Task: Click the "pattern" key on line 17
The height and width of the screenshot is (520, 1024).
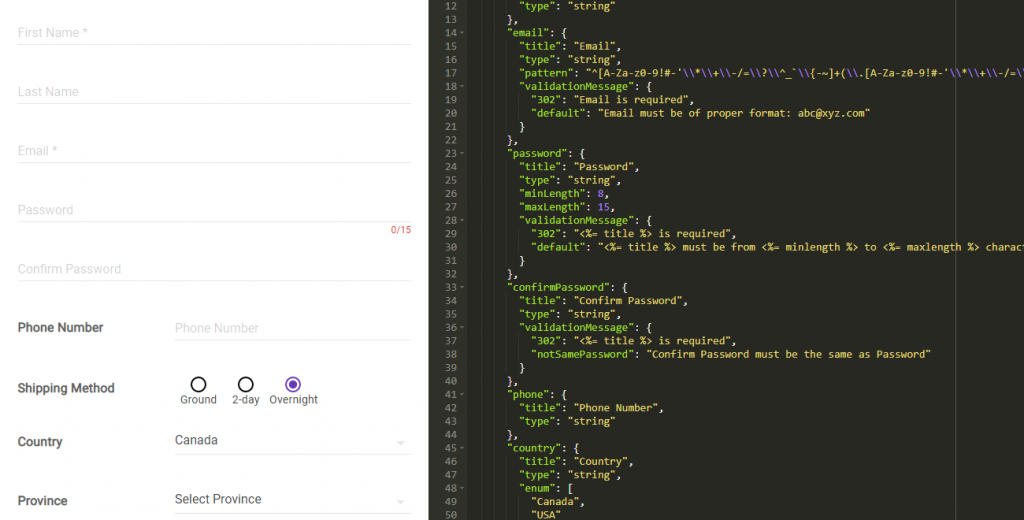Action: (x=546, y=73)
